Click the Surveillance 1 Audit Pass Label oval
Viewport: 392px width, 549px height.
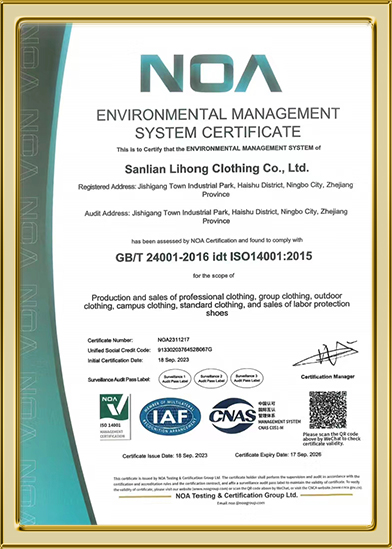175,379
